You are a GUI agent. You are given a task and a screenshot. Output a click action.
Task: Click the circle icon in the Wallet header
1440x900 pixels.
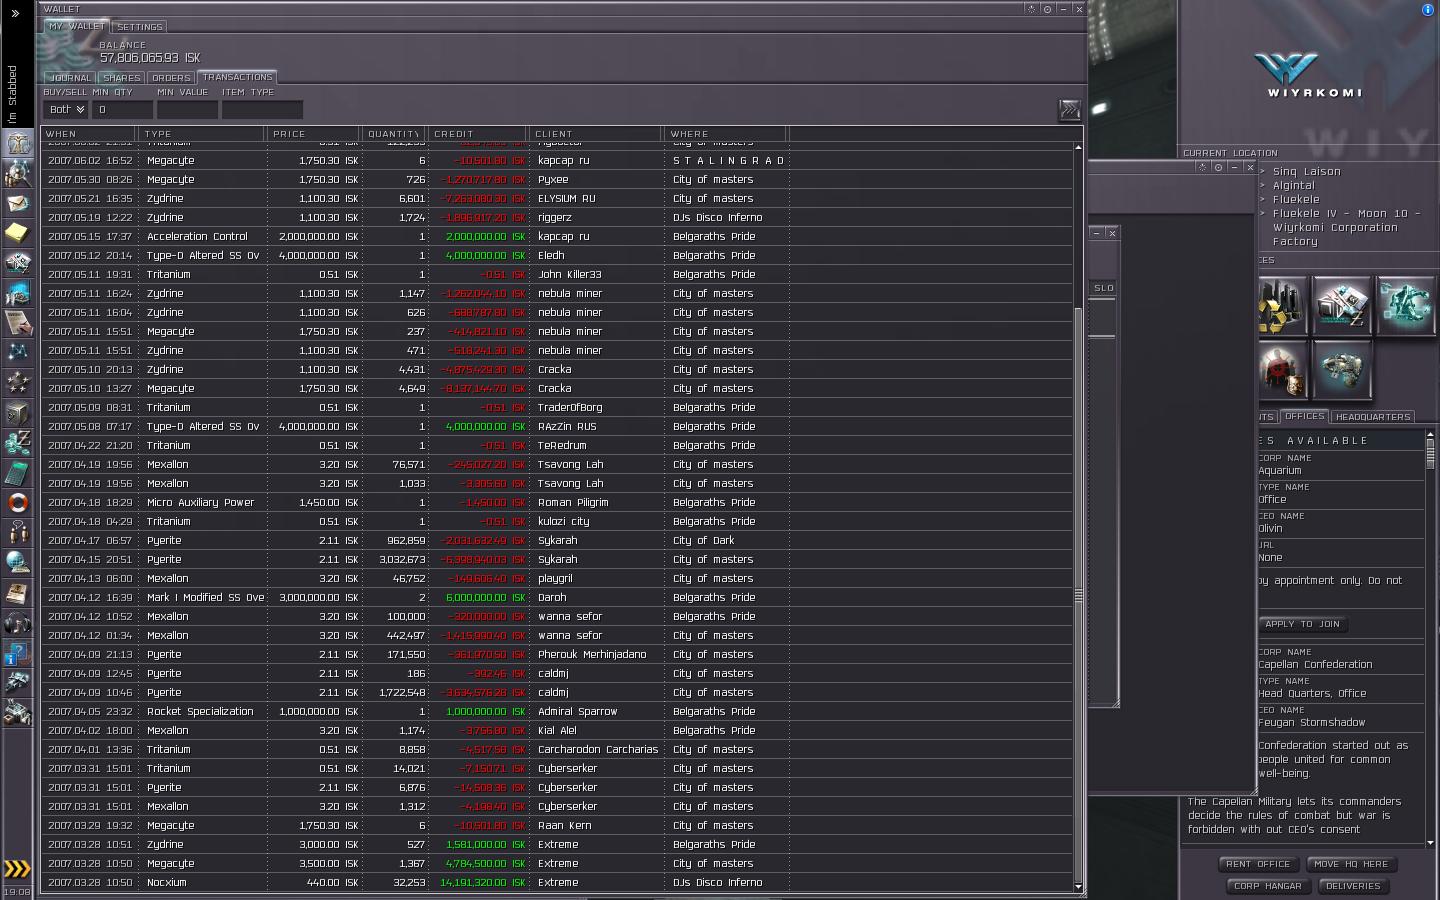1047,9
